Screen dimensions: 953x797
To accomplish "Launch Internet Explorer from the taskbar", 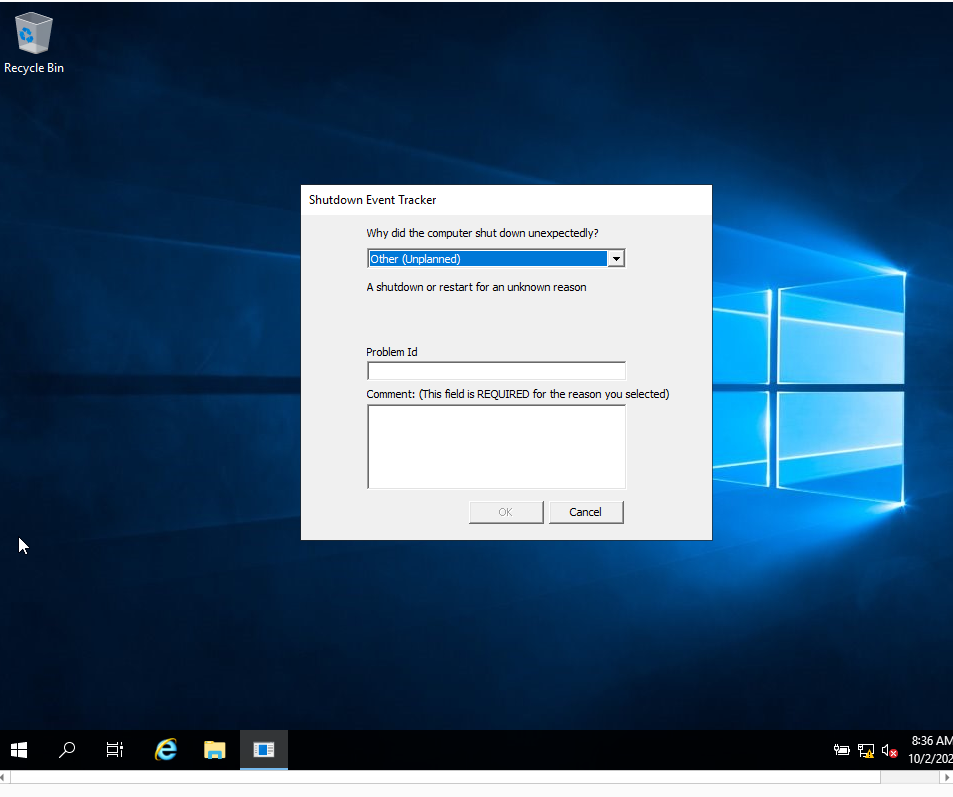I will [x=166, y=750].
